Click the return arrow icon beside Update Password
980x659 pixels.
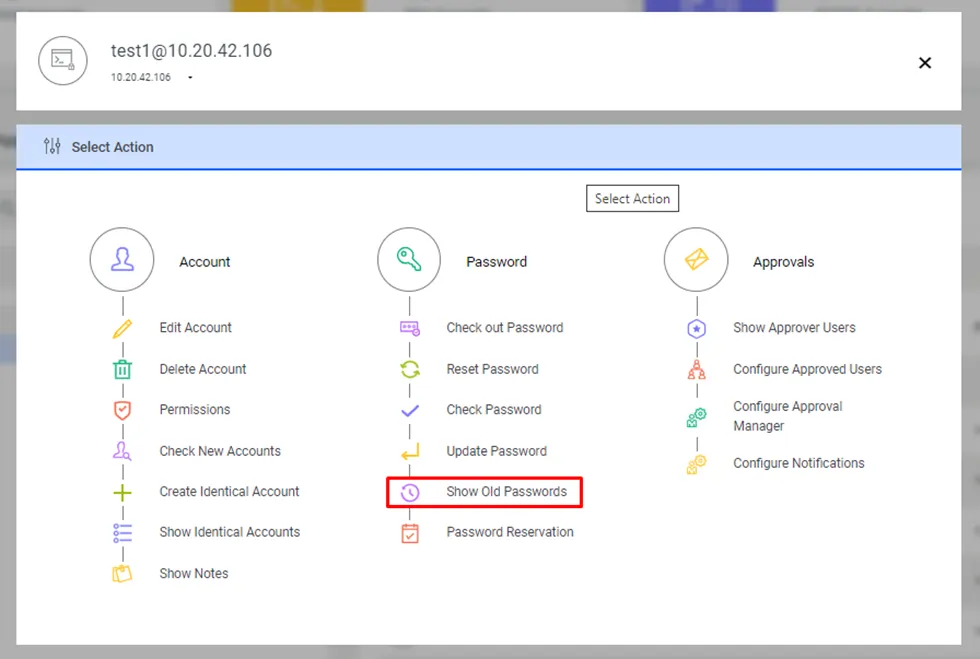click(x=410, y=451)
